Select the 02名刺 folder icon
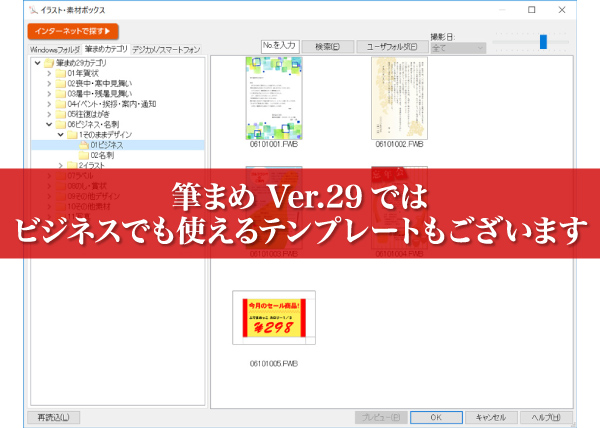 83,155
